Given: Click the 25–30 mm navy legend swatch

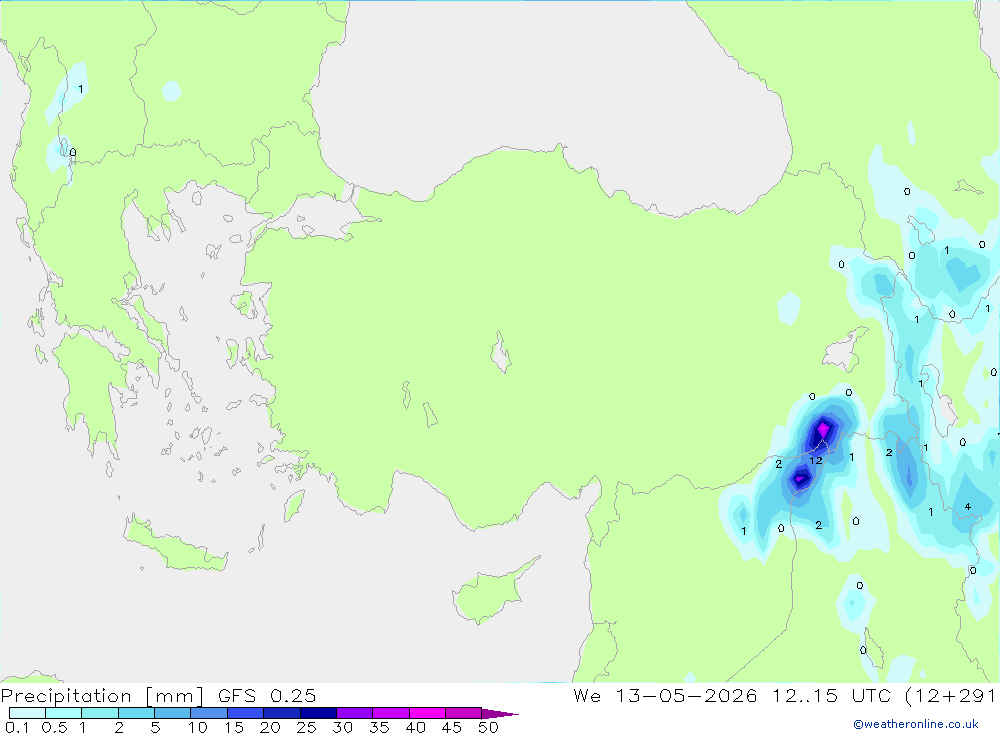Looking at the screenshot, I should [x=318, y=713].
